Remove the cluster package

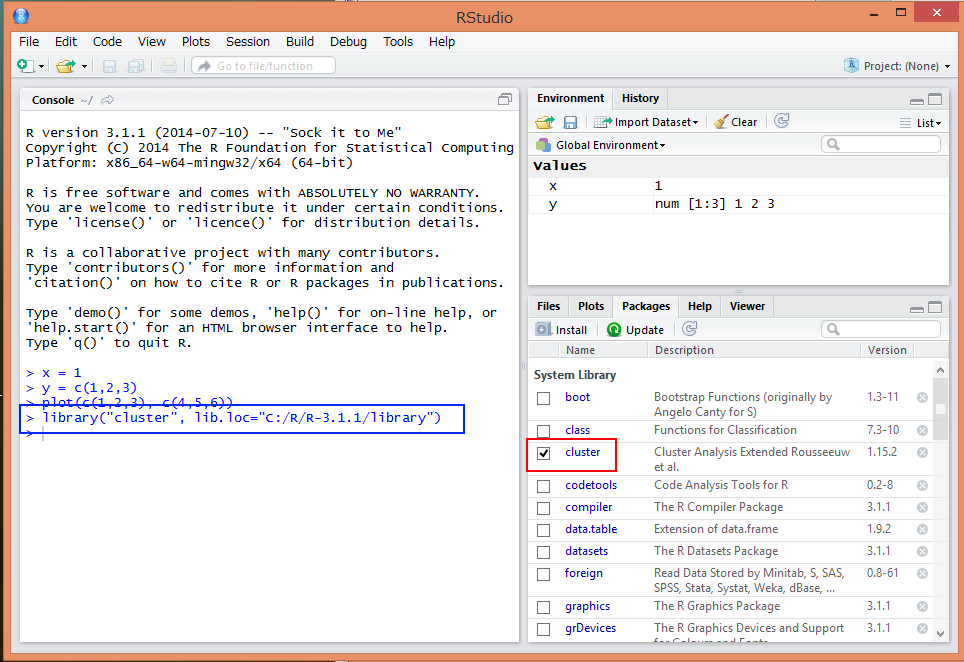922,452
